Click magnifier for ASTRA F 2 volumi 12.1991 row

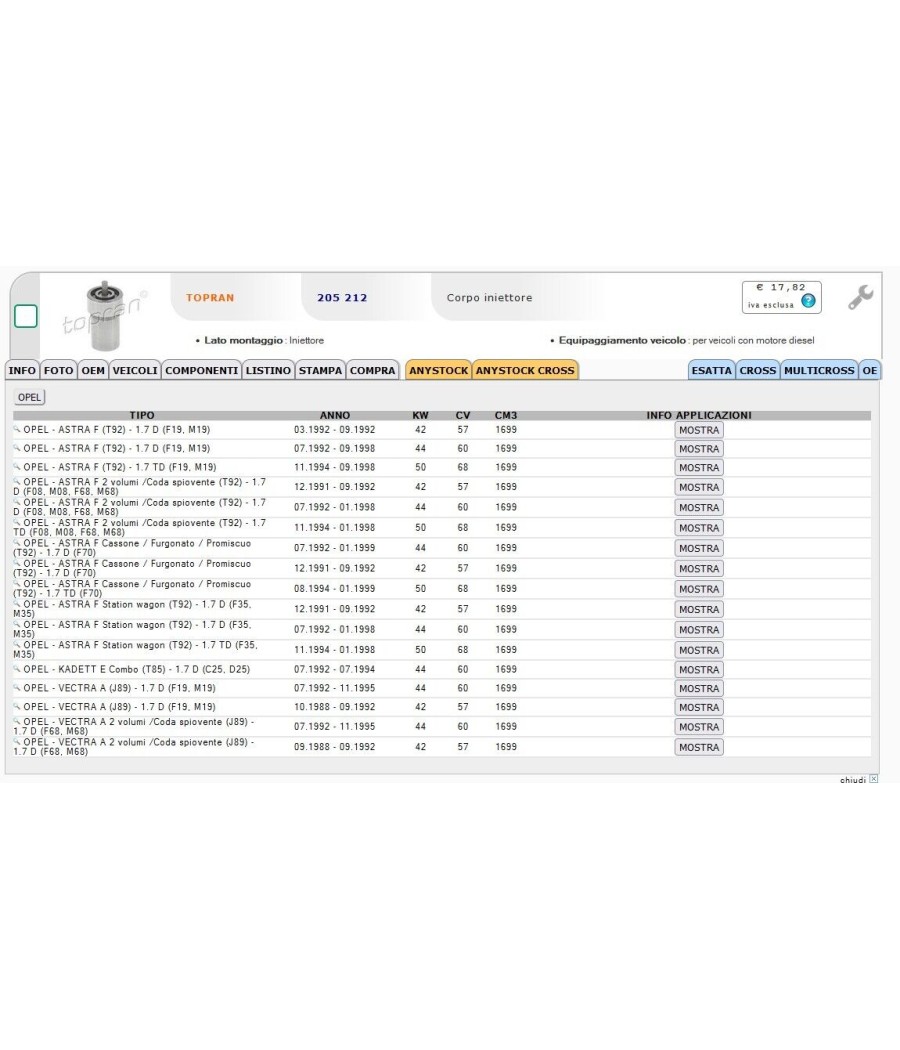(x=17, y=481)
